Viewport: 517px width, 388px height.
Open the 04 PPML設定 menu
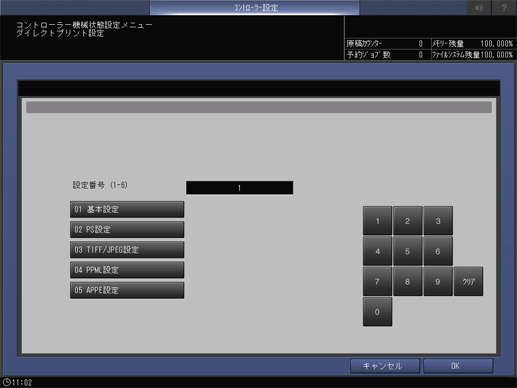pyautogui.click(x=127, y=270)
